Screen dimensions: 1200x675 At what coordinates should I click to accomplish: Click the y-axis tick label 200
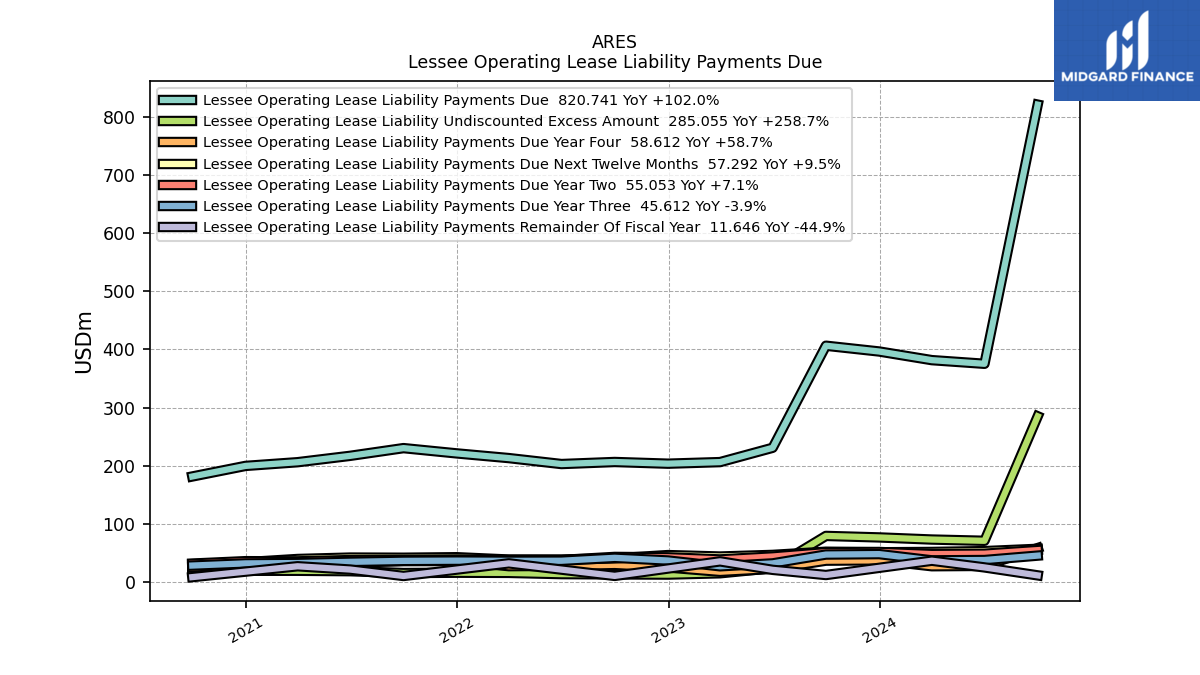[x=121, y=466]
